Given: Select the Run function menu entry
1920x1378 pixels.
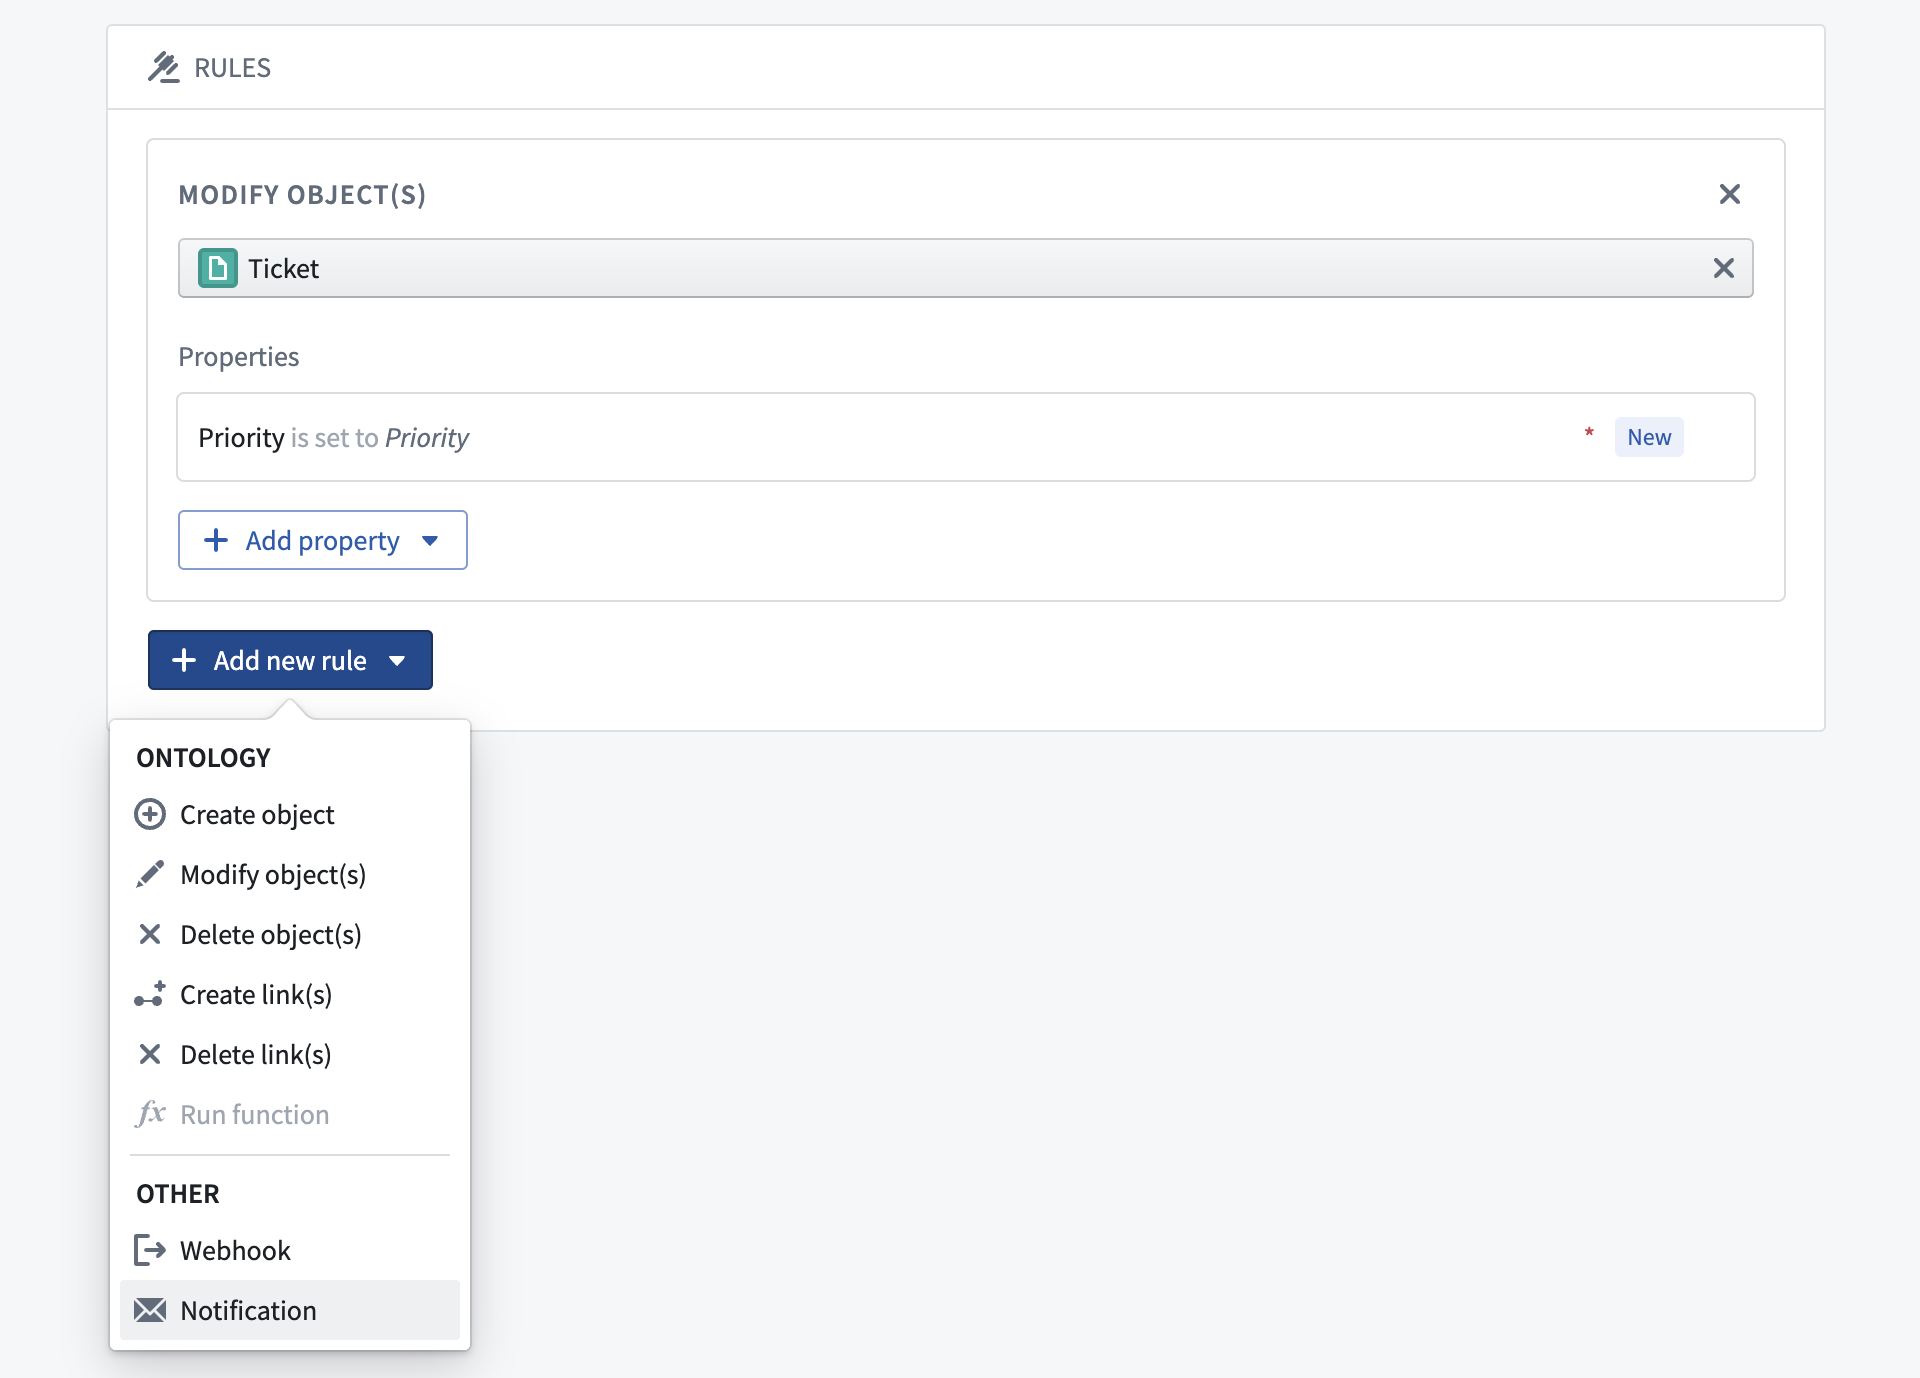Looking at the screenshot, I should click(290, 1115).
